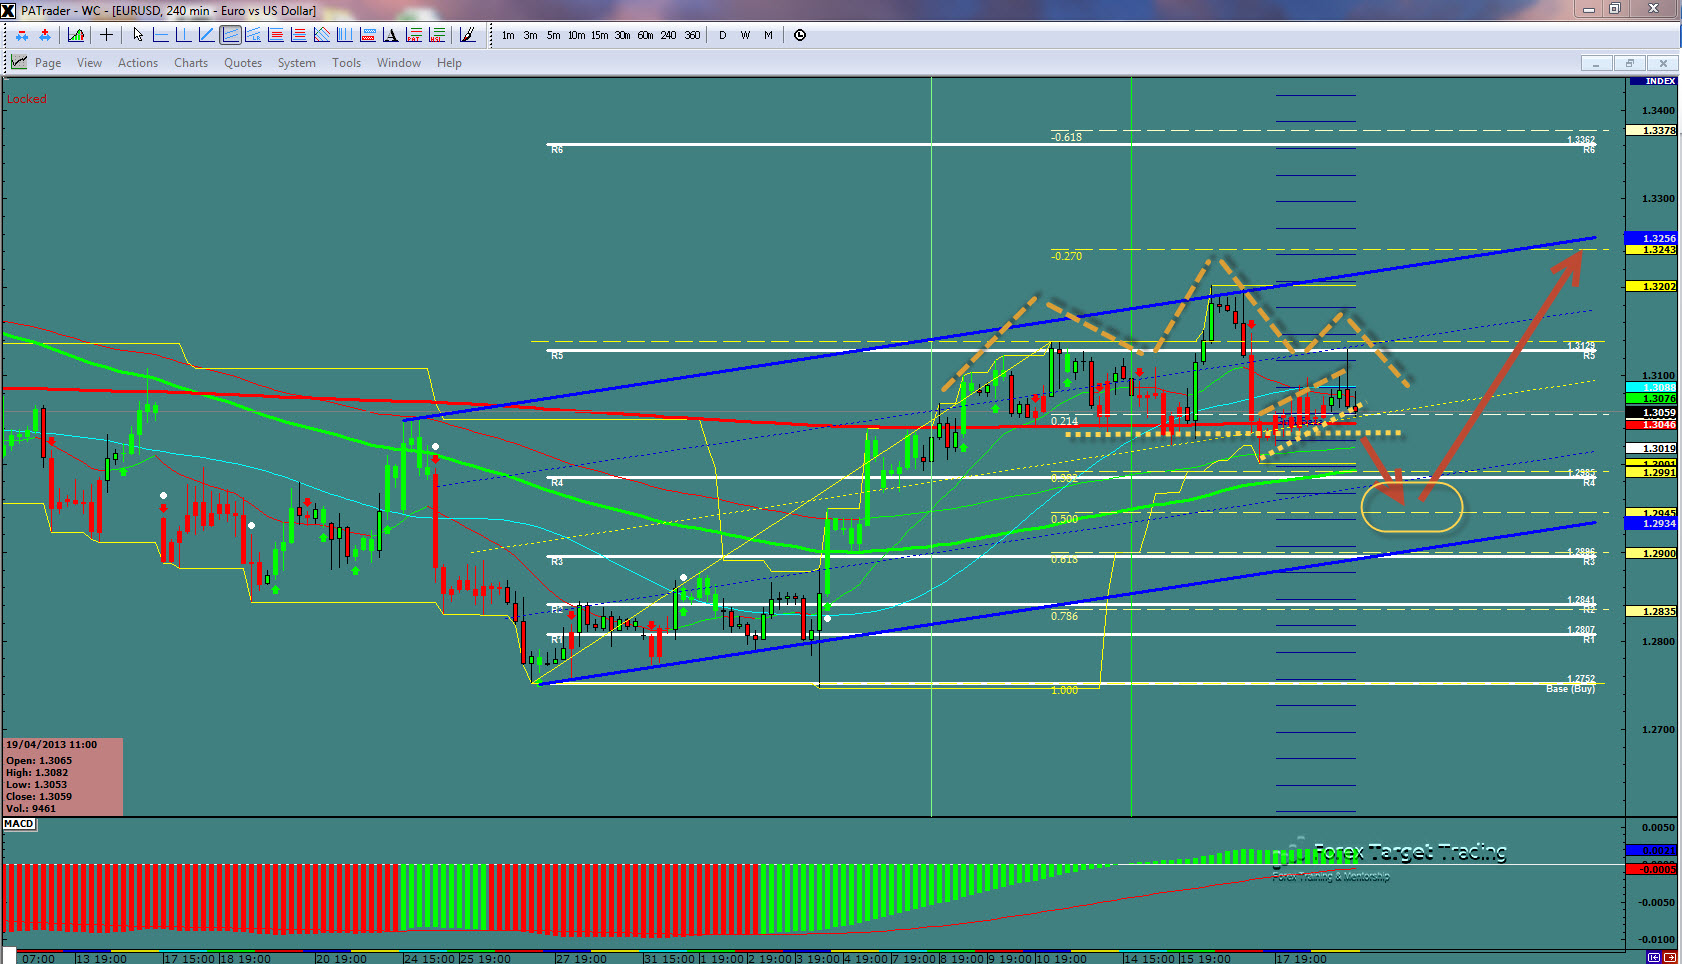
Task: Open the Charts menu
Action: pos(191,63)
